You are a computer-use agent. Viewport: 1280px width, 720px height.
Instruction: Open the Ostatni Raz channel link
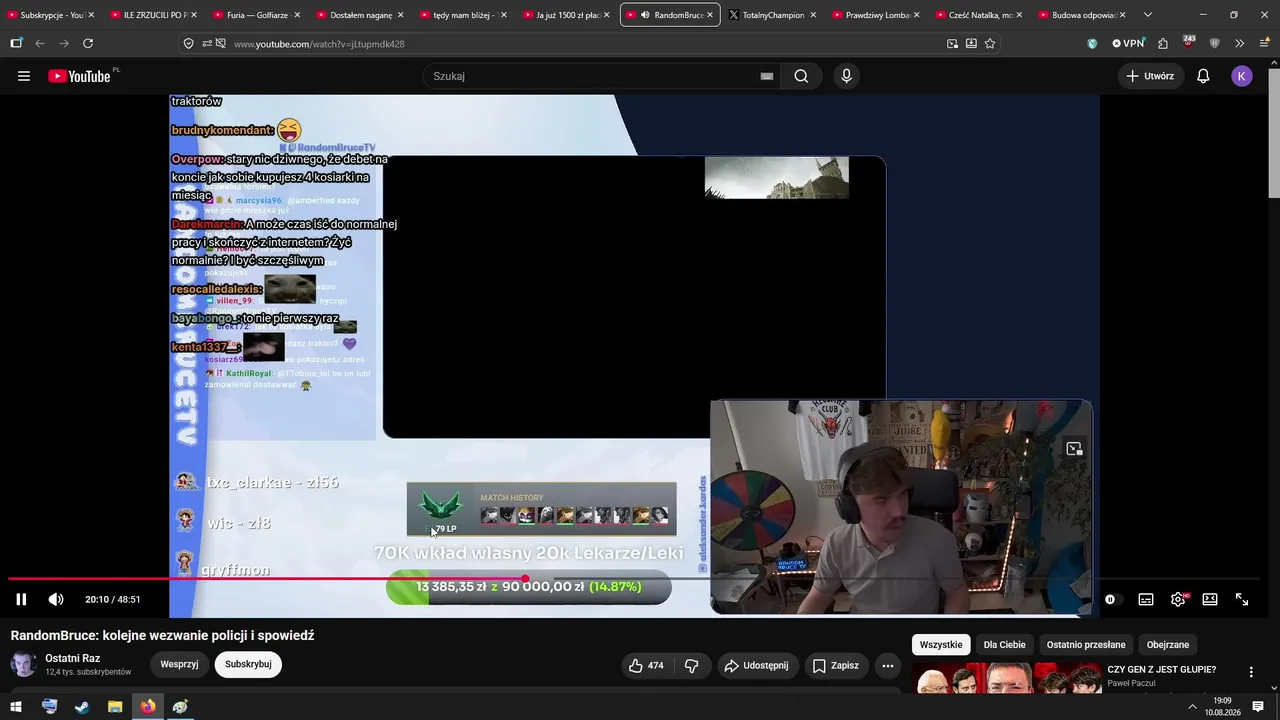click(x=72, y=658)
